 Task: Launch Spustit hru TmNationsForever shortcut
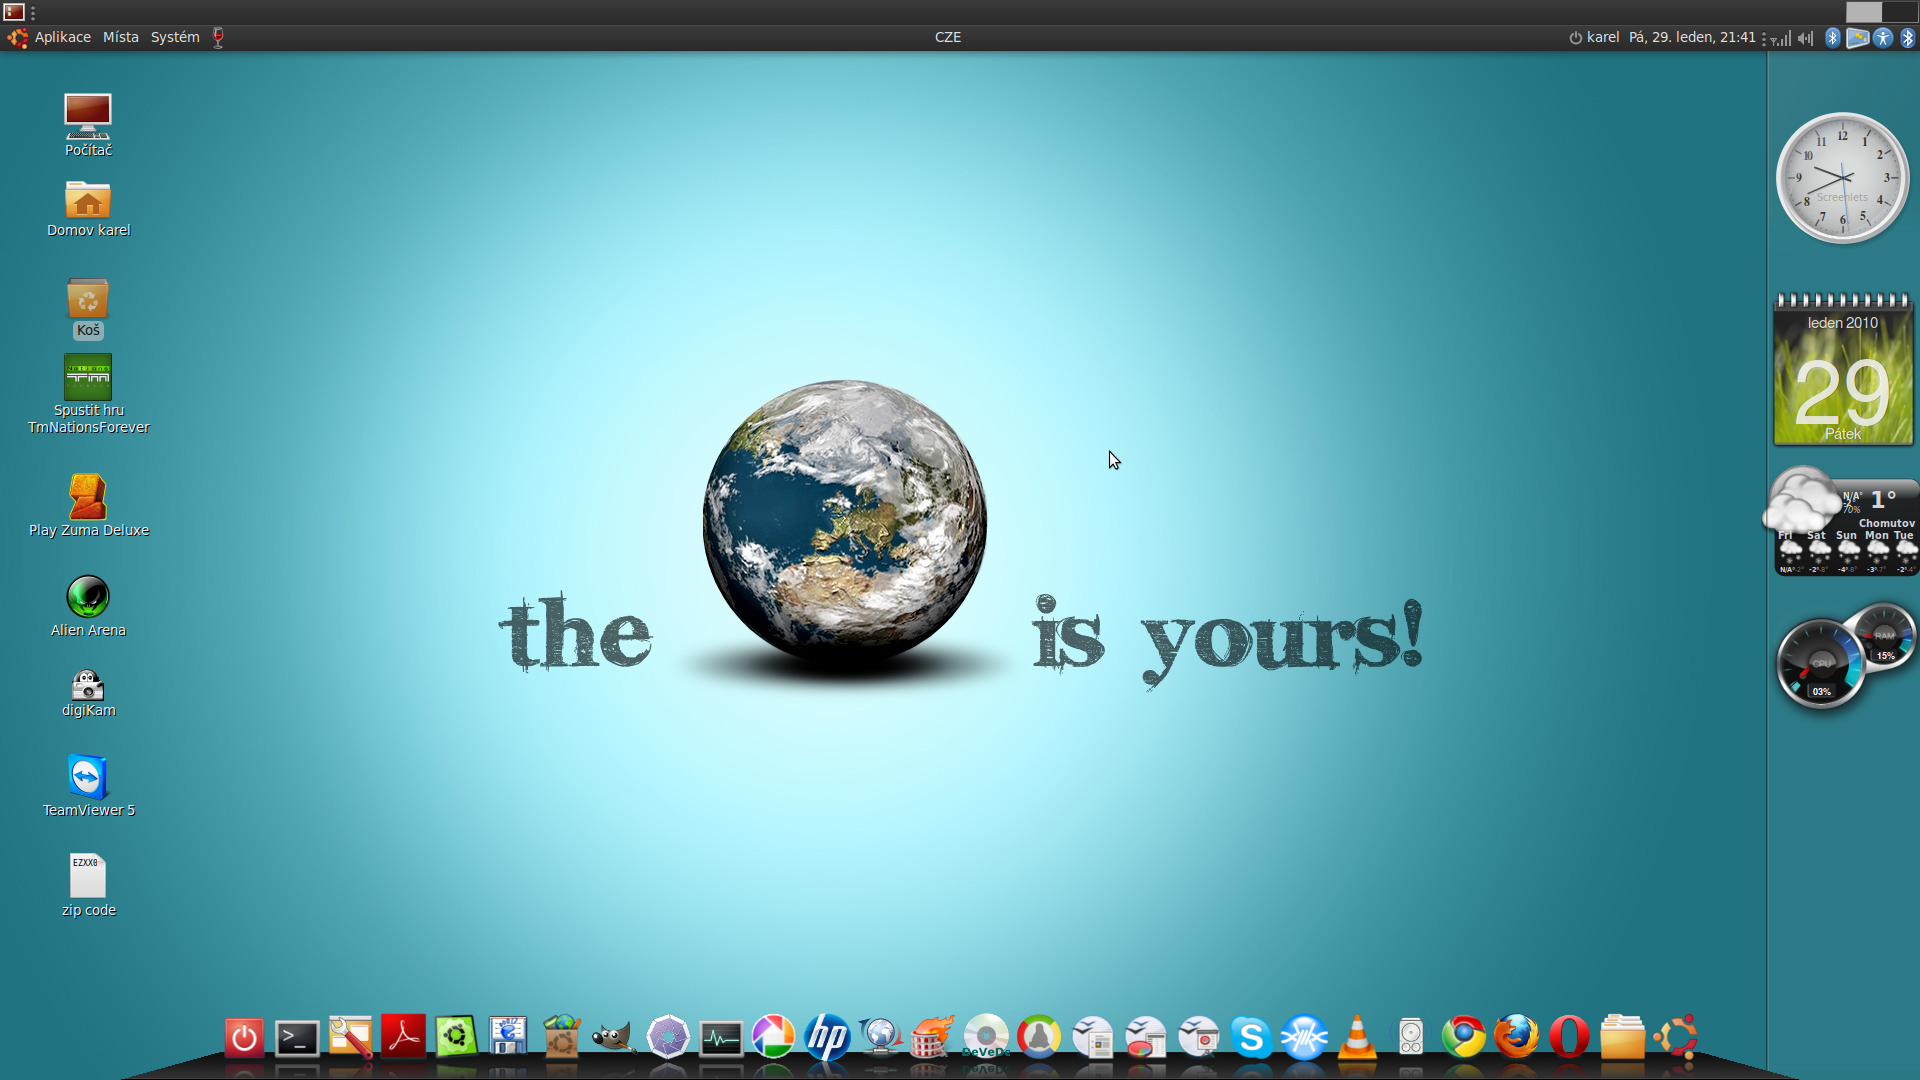point(88,394)
